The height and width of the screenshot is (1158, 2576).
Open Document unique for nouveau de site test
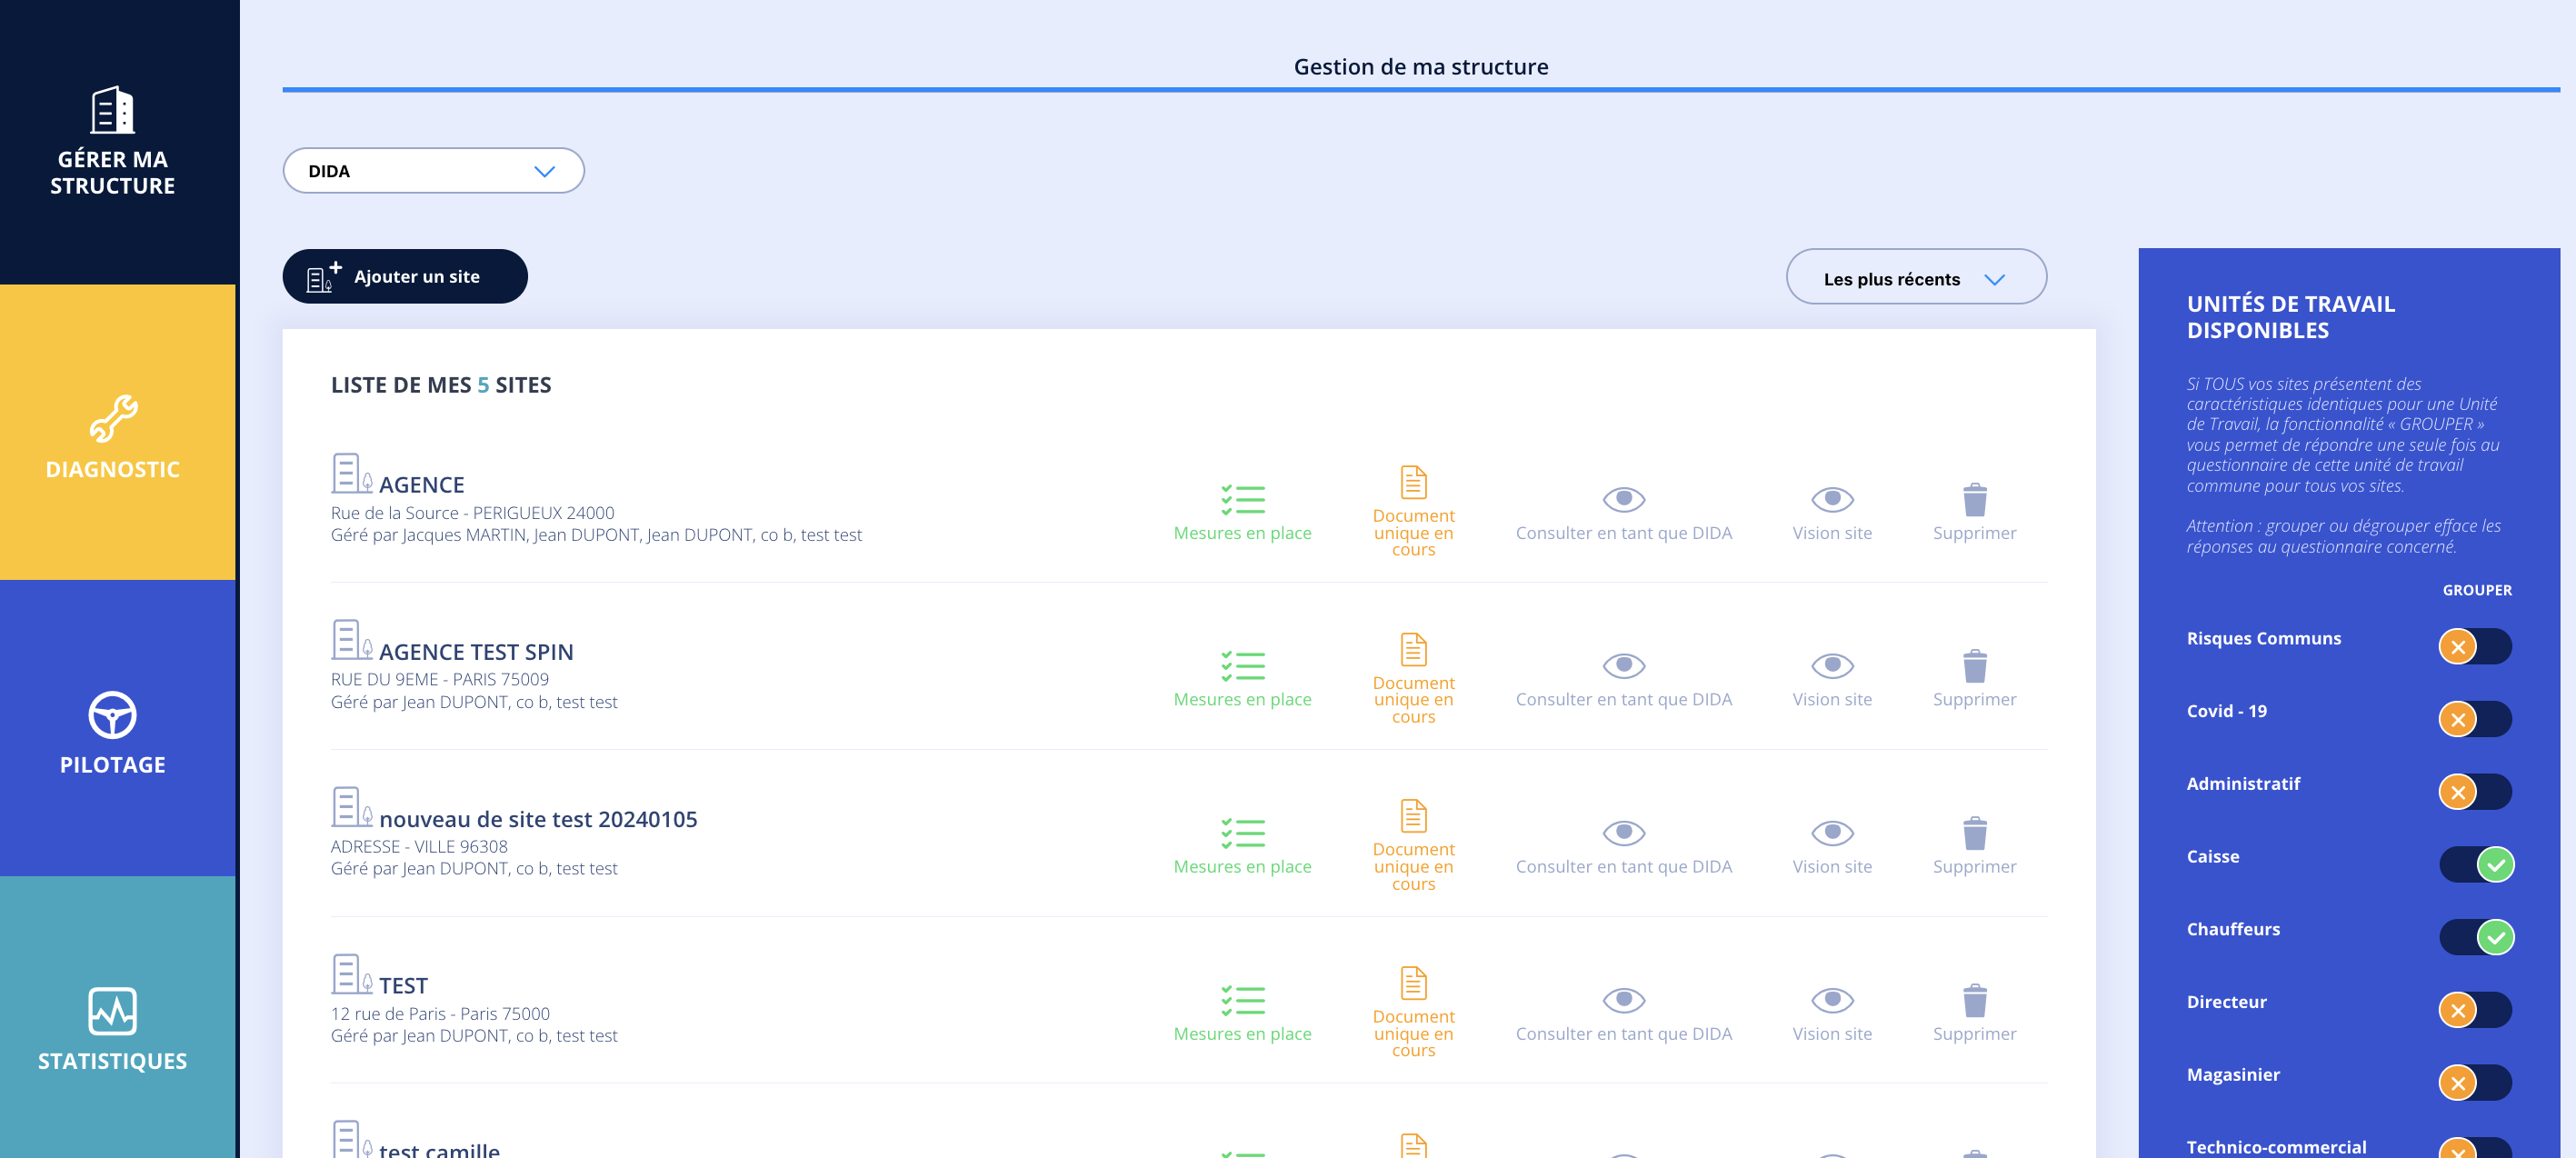pos(1413,845)
